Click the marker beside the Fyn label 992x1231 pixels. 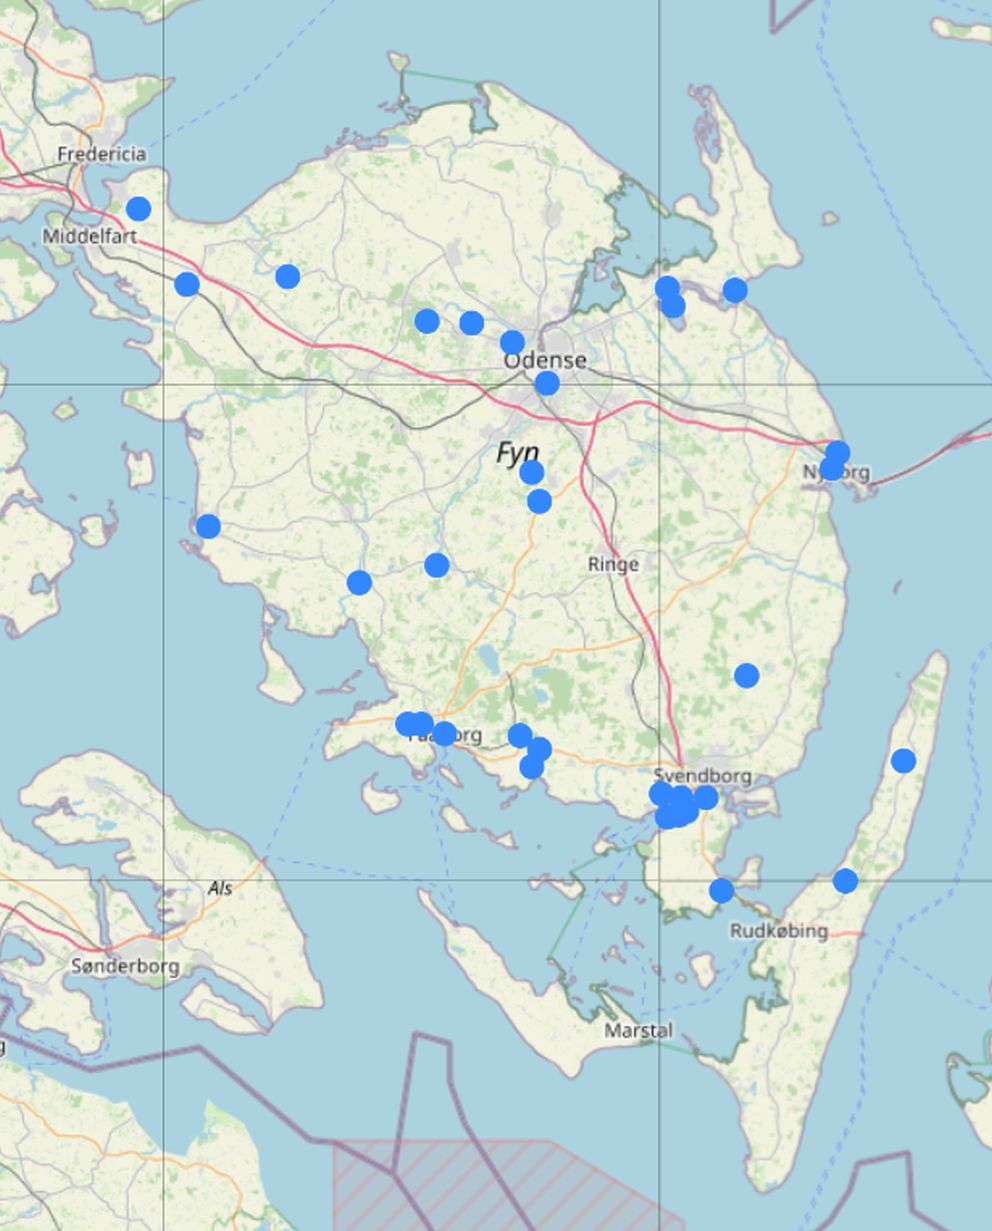click(532, 472)
